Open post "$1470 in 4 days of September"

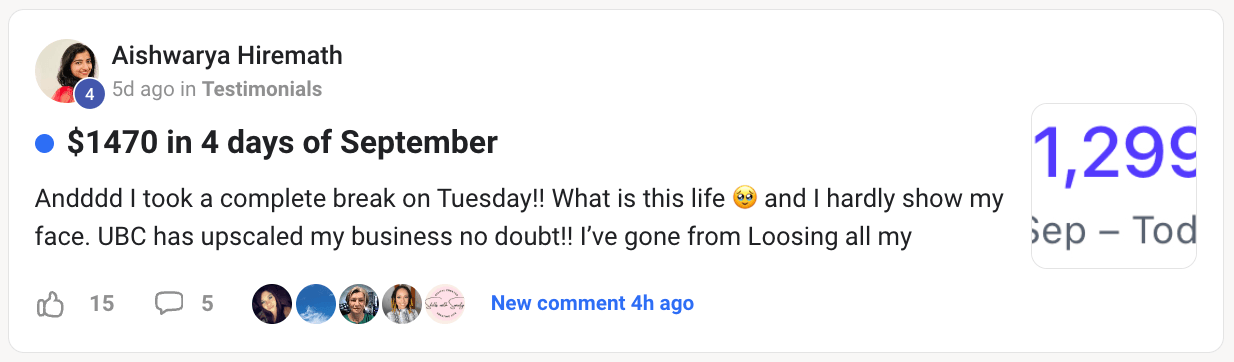pos(282,144)
